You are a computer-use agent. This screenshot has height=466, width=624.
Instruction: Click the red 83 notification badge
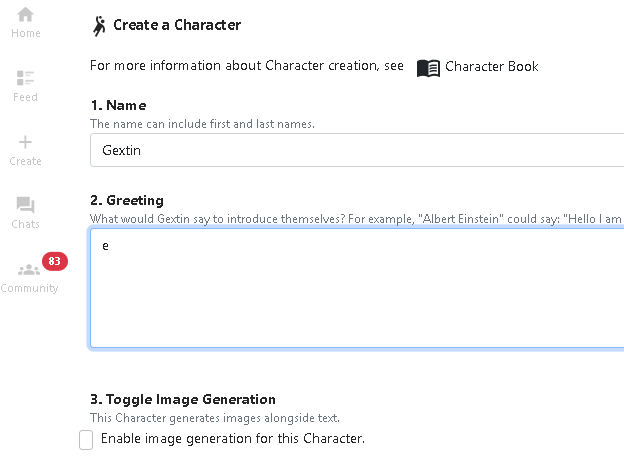pos(55,261)
